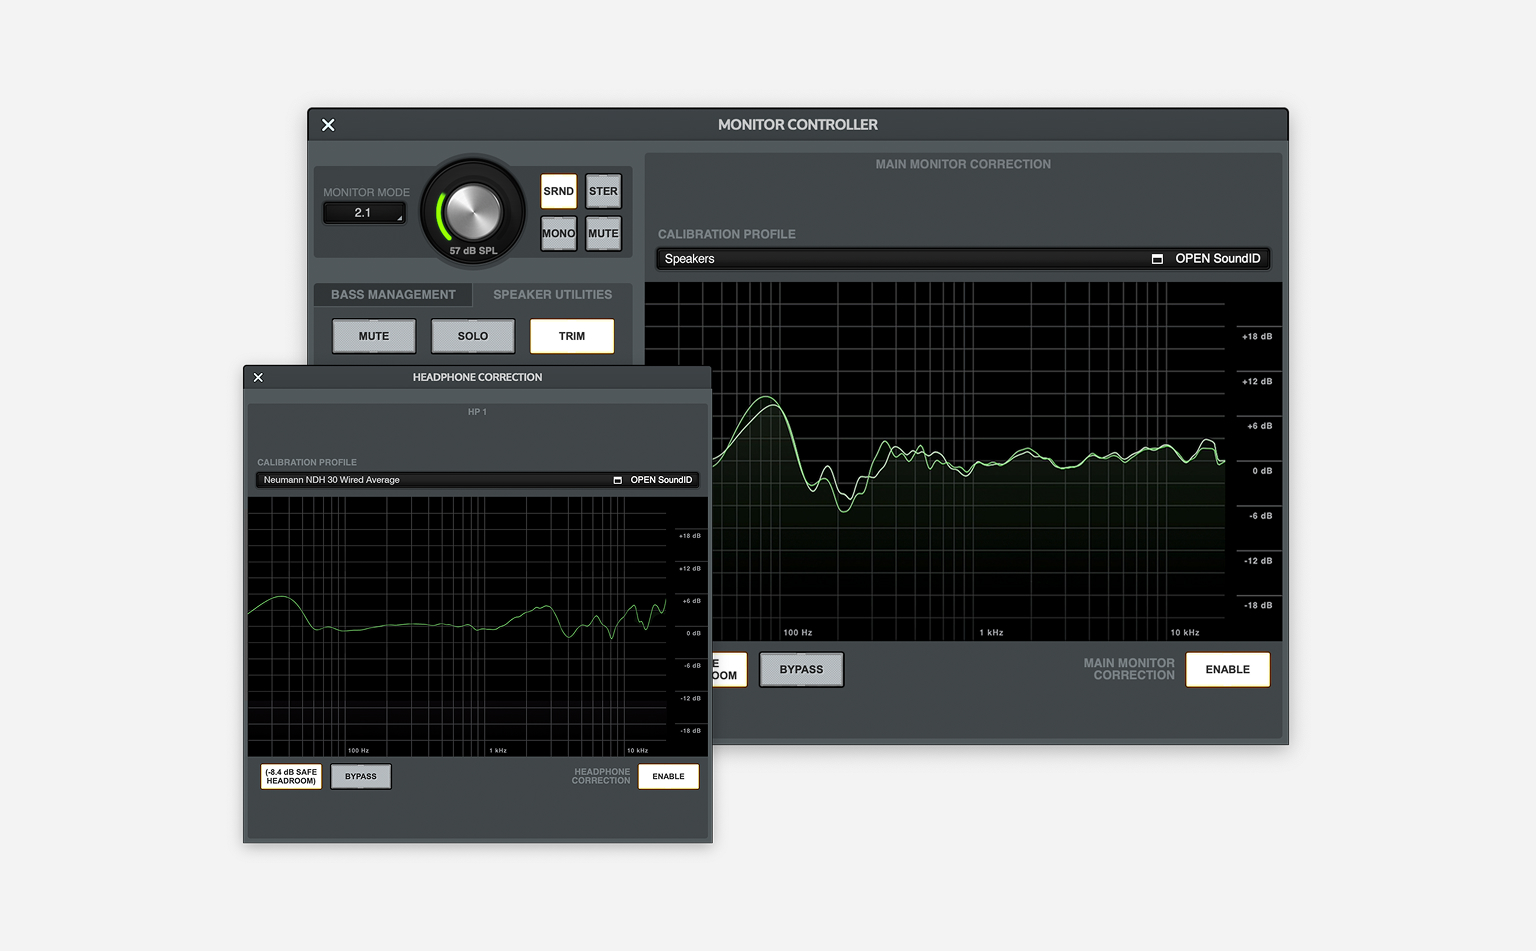Close the Headphone Correction panel
The height and width of the screenshot is (951, 1536).
258,377
